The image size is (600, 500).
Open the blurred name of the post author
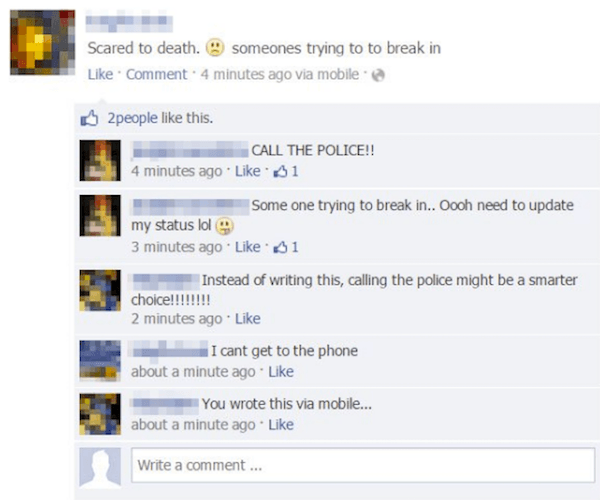[129, 23]
